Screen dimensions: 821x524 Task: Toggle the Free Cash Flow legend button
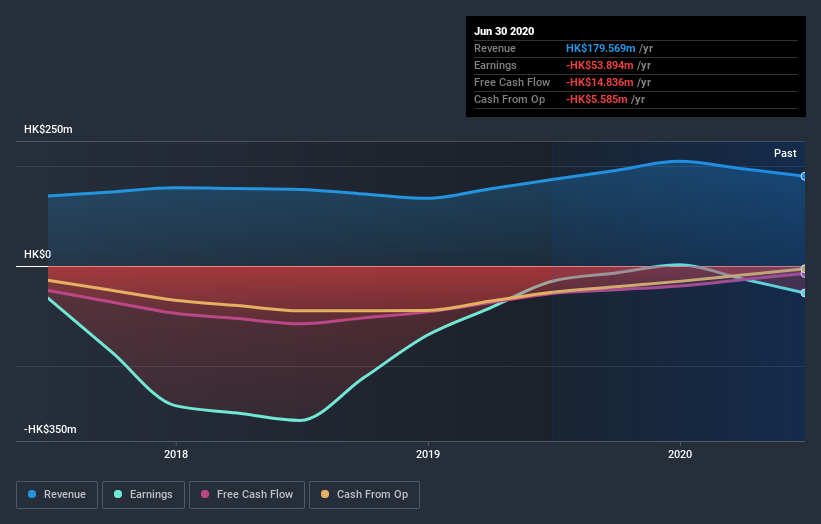point(247,495)
